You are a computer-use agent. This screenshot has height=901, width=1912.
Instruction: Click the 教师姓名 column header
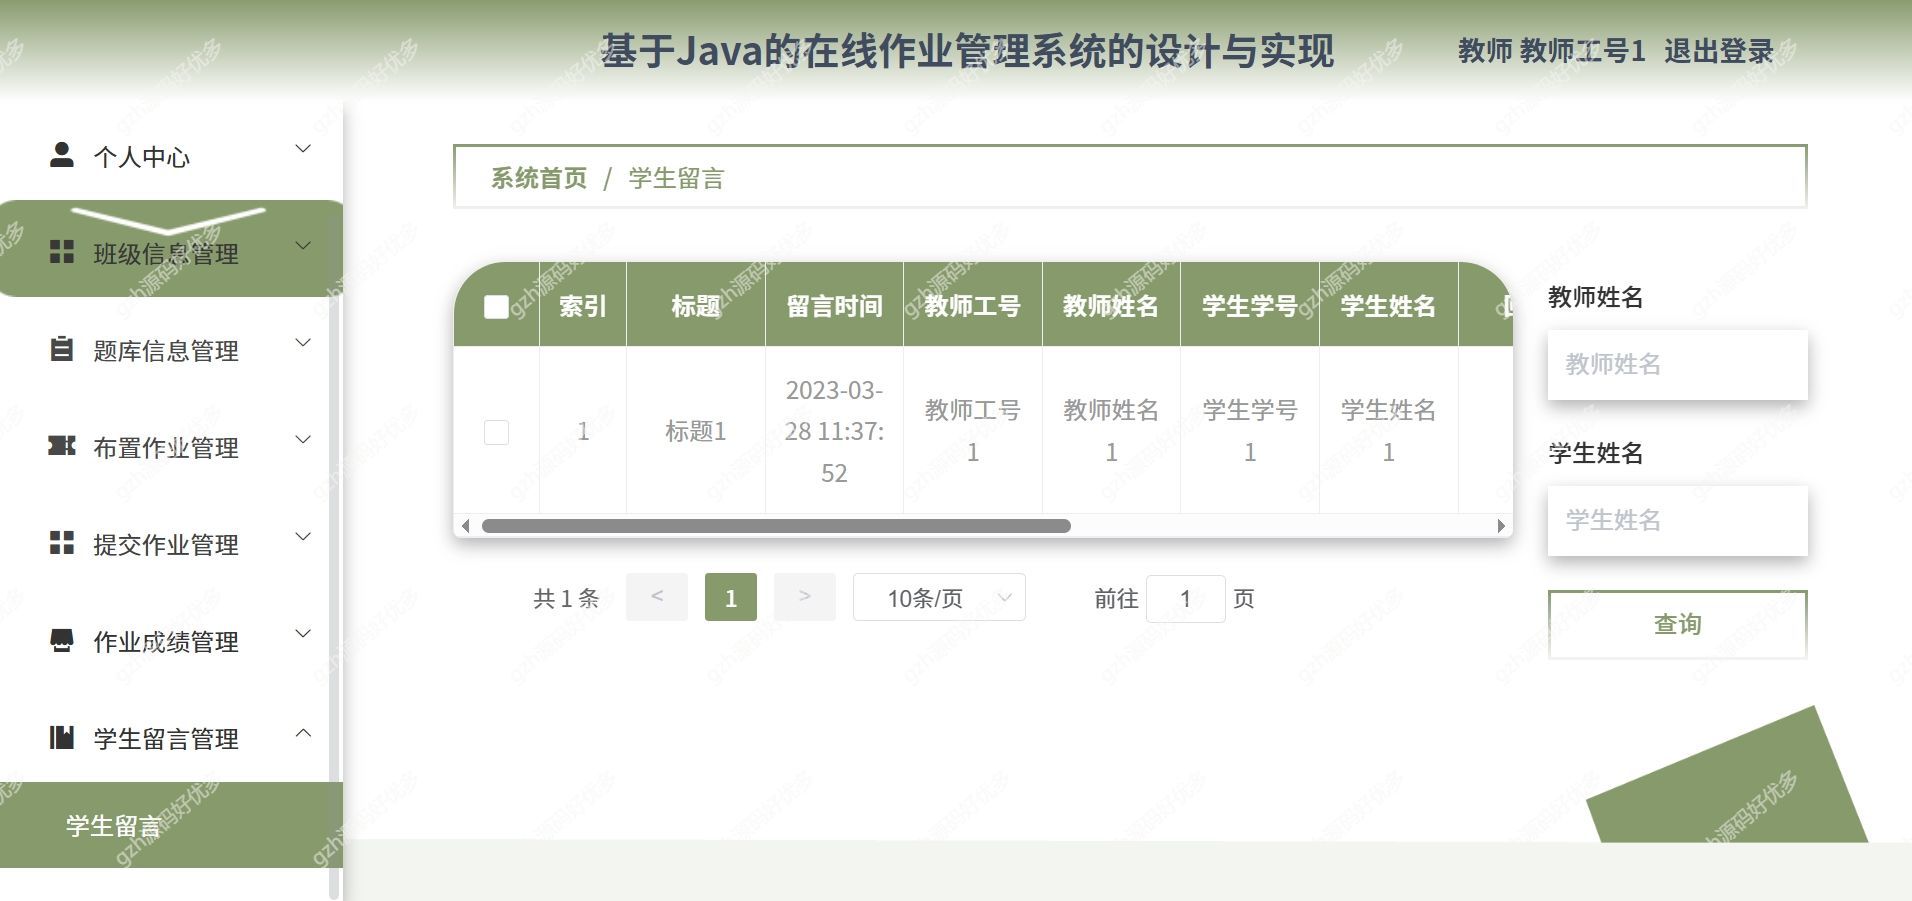coord(1111,306)
